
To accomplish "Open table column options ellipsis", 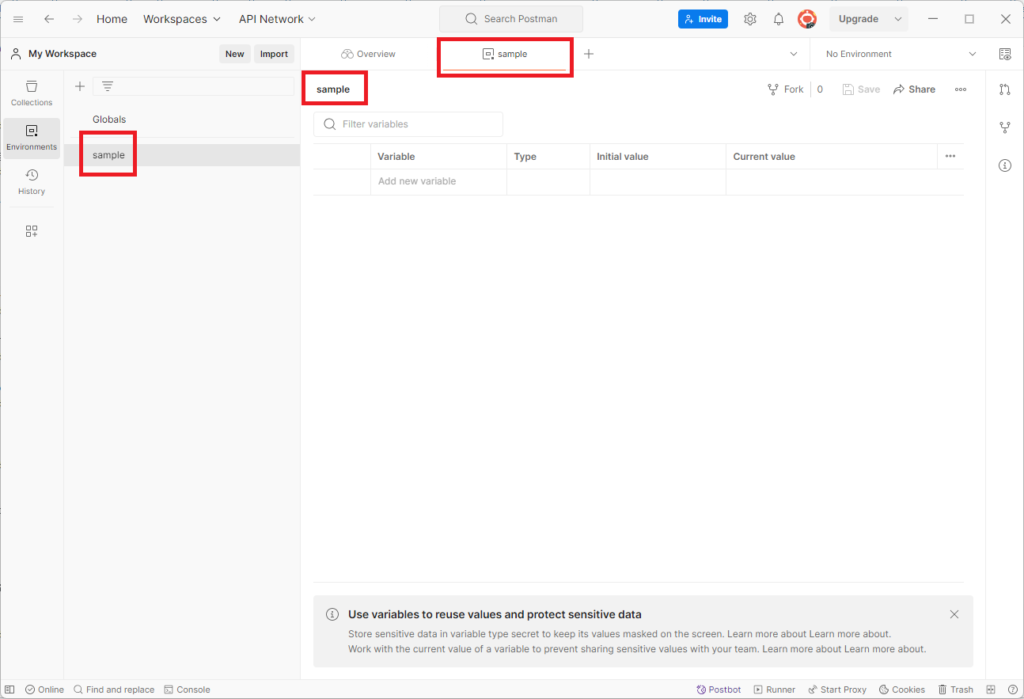I will pos(950,156).
